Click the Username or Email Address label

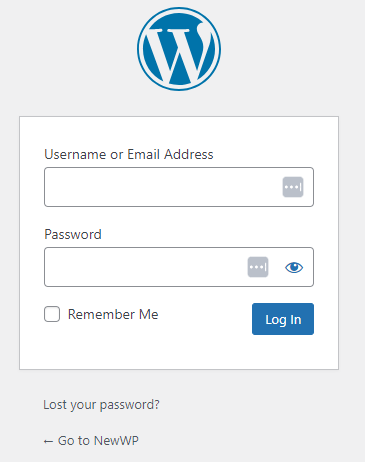tap(129, 155)
